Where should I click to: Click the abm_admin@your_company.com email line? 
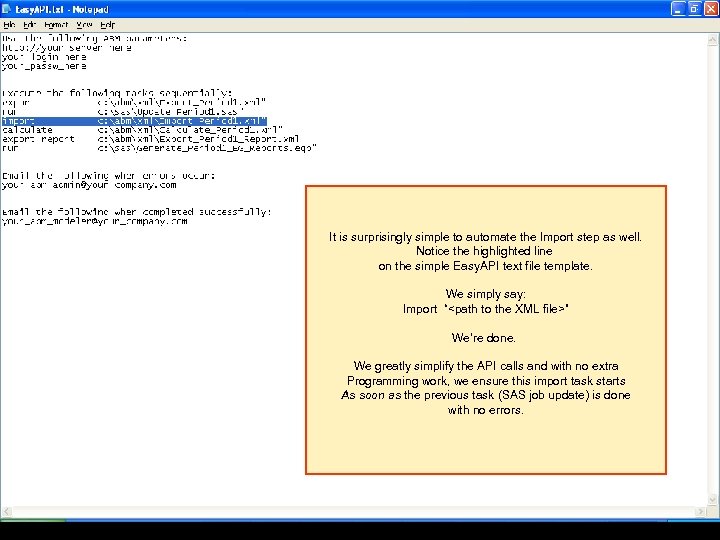click(89, 185)
